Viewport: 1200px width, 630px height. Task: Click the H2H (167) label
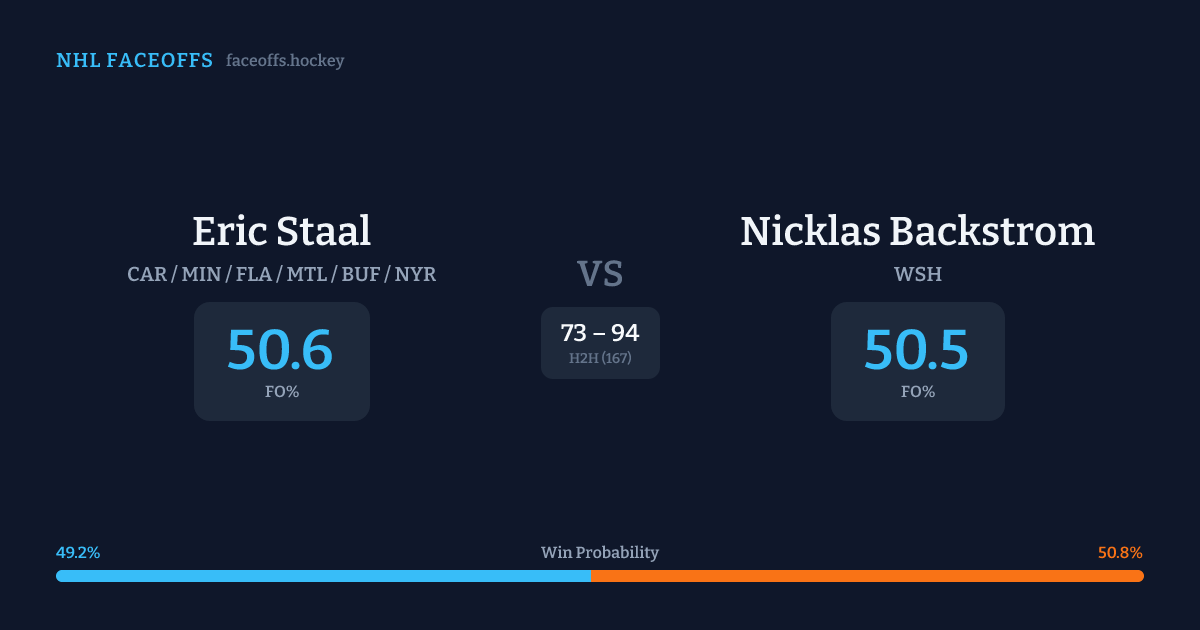pyautogui.click(x=600, y=358)
